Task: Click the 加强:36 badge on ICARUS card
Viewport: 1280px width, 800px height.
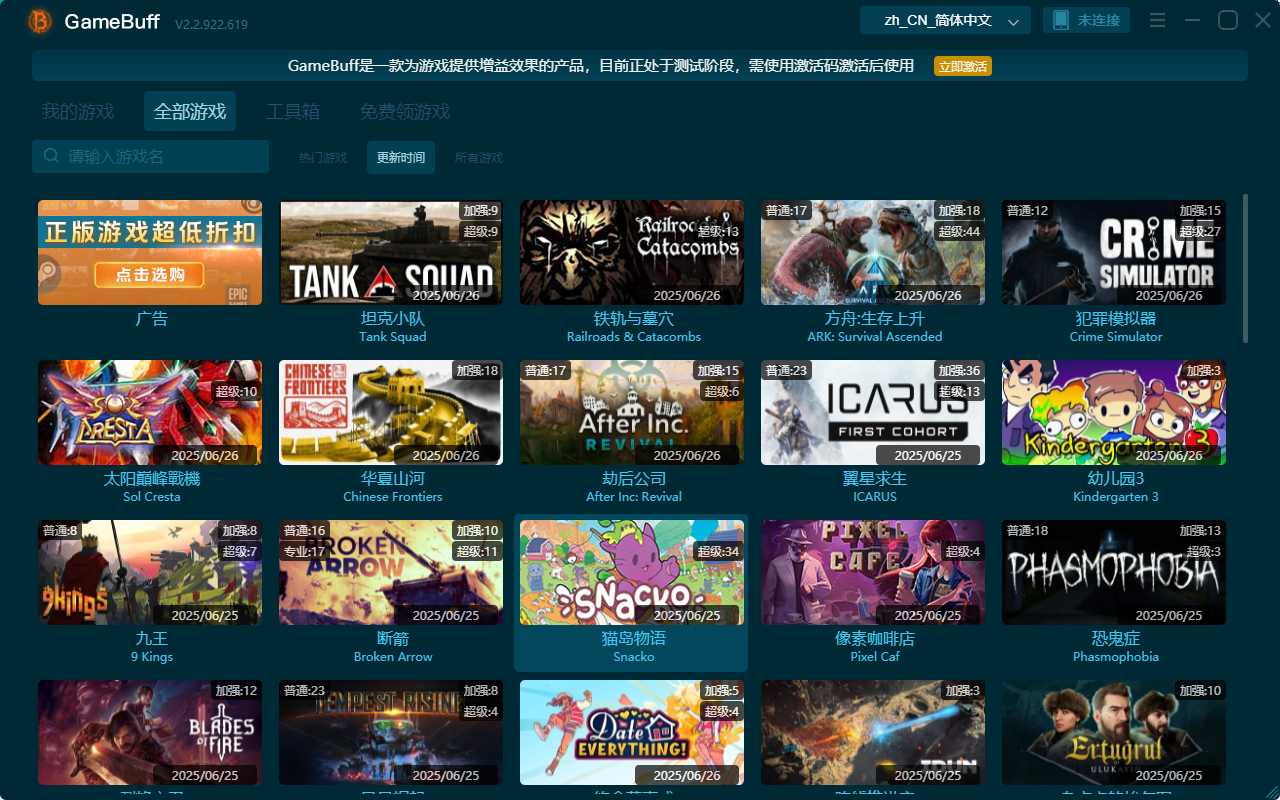Action: point(958,371)
